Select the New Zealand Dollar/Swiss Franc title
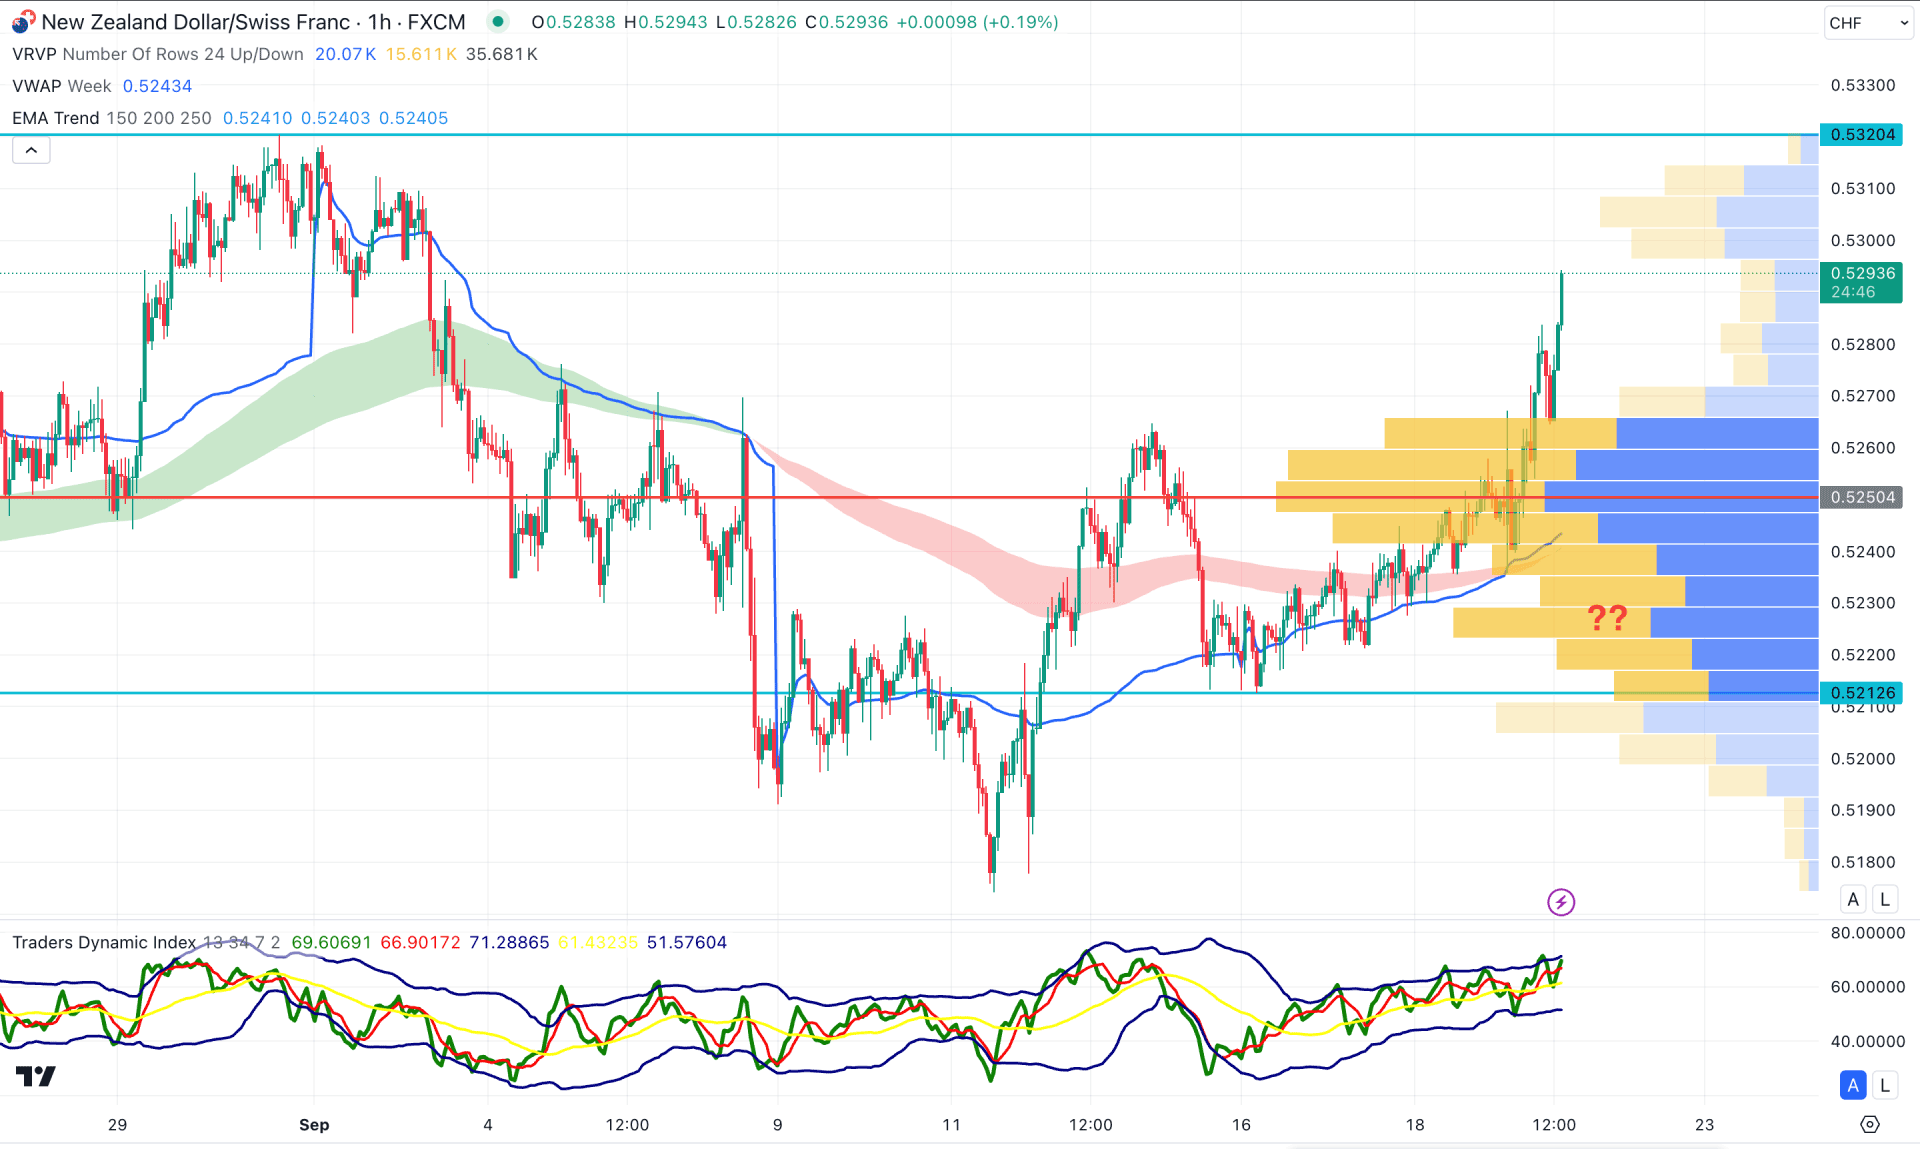1920x1149 pixels. coord(196,22)
